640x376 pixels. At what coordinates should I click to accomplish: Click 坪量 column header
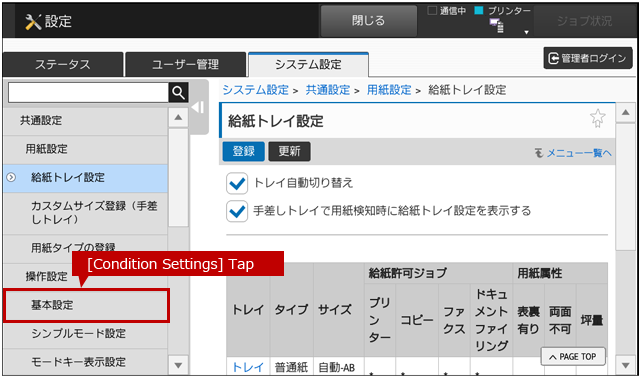point(592,320)
